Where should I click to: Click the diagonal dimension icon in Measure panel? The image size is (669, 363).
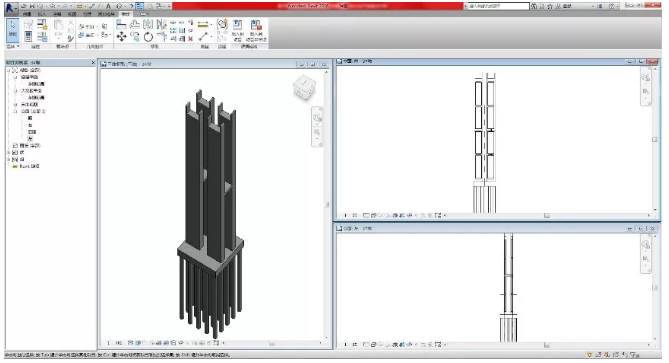[203, 37]
